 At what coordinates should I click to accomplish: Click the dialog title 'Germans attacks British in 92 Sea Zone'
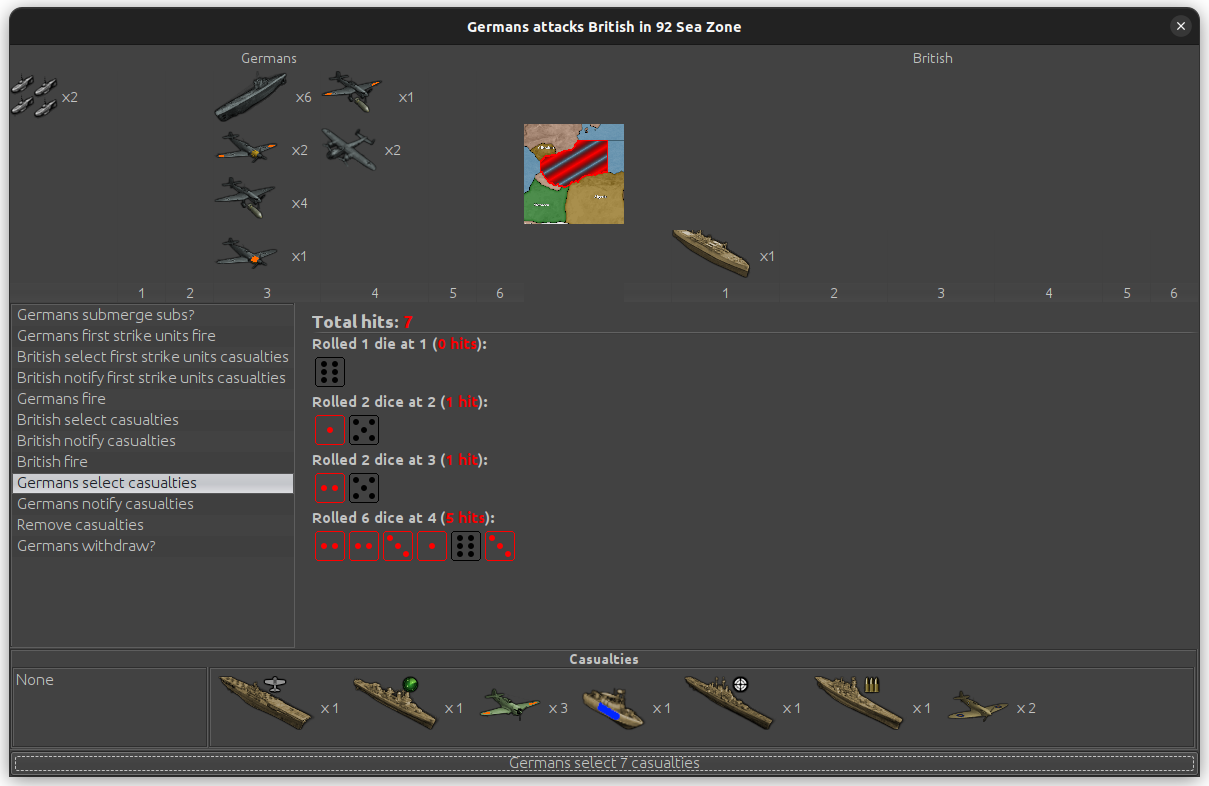pos(604,27)
